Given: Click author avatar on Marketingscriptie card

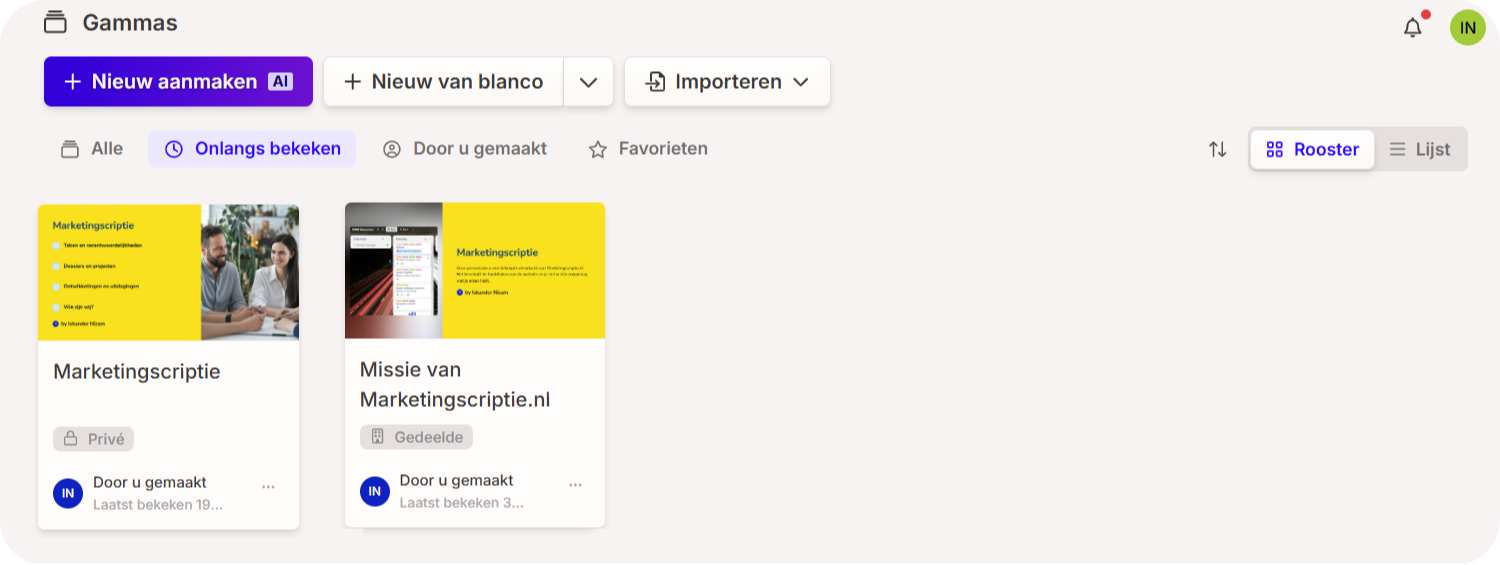Looking at the screenshot, I should point(68,493).
